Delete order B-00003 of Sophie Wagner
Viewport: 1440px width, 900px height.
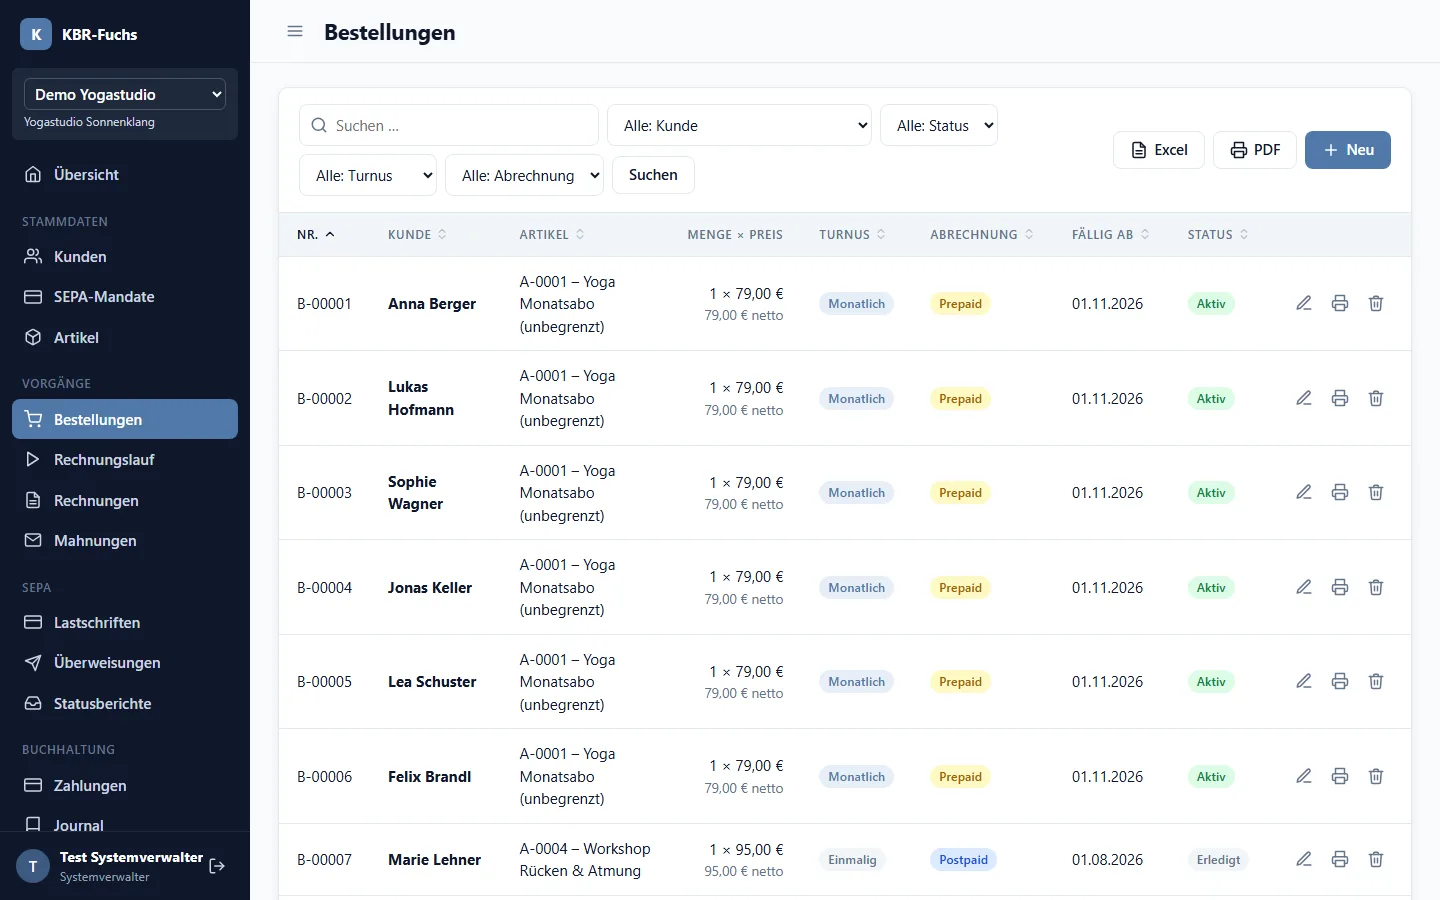1376,492
